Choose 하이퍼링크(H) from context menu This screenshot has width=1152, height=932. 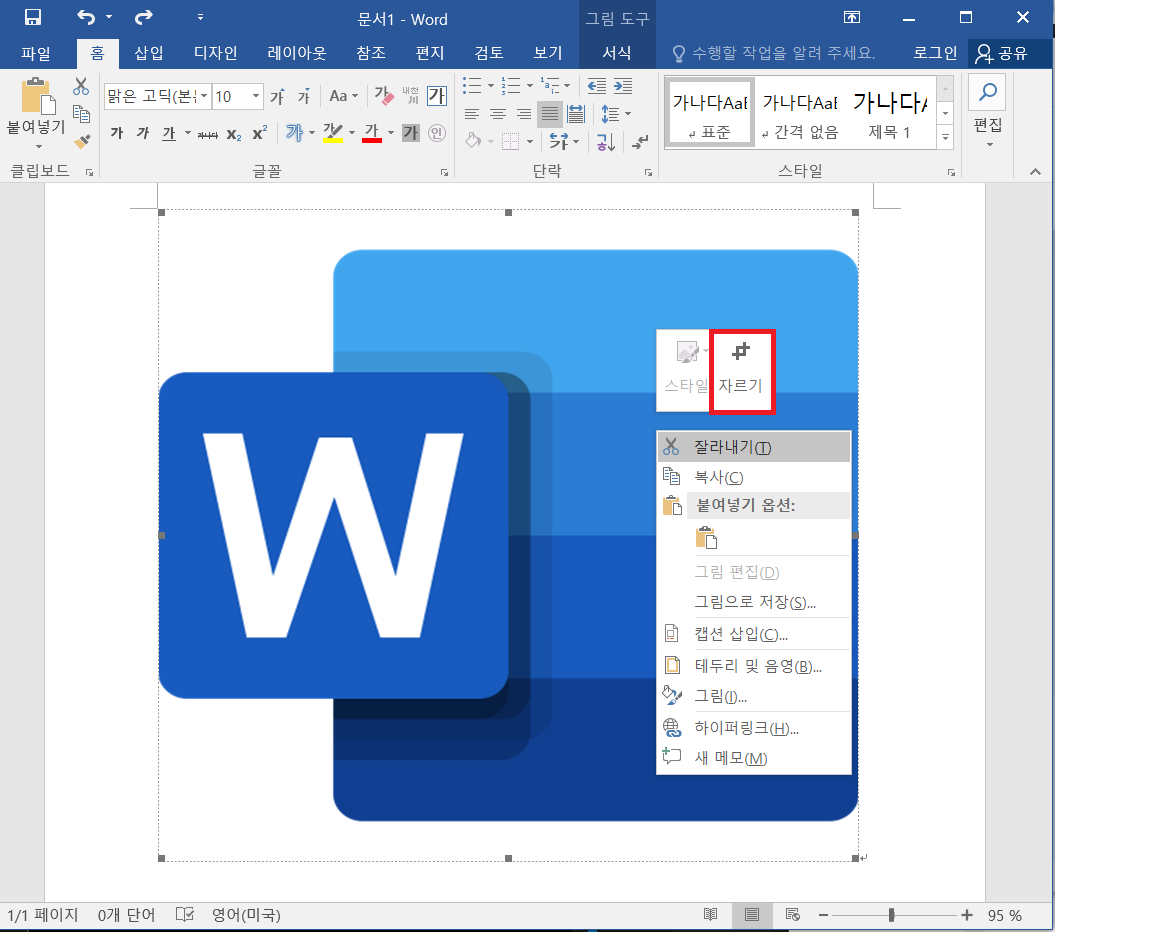click(754, 728)
